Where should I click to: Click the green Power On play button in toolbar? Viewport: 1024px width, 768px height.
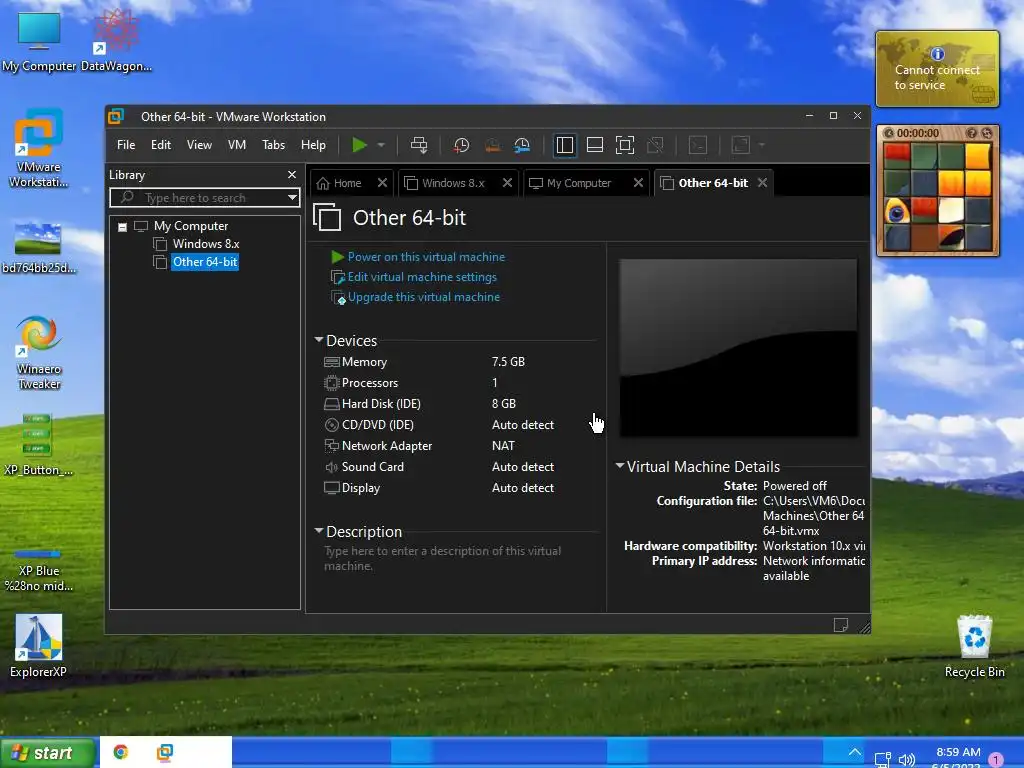click(359, 145)
